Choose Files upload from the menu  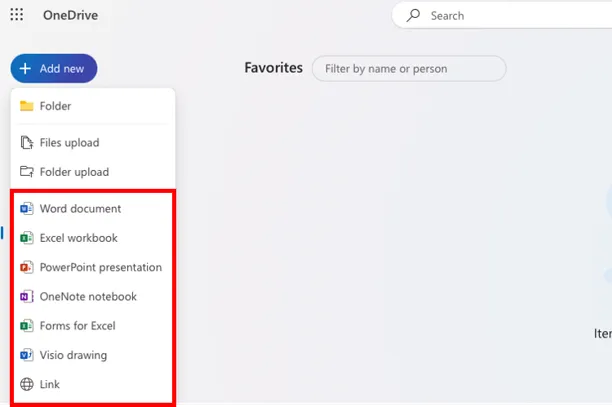pyautogui.click(x=69, y=143)
